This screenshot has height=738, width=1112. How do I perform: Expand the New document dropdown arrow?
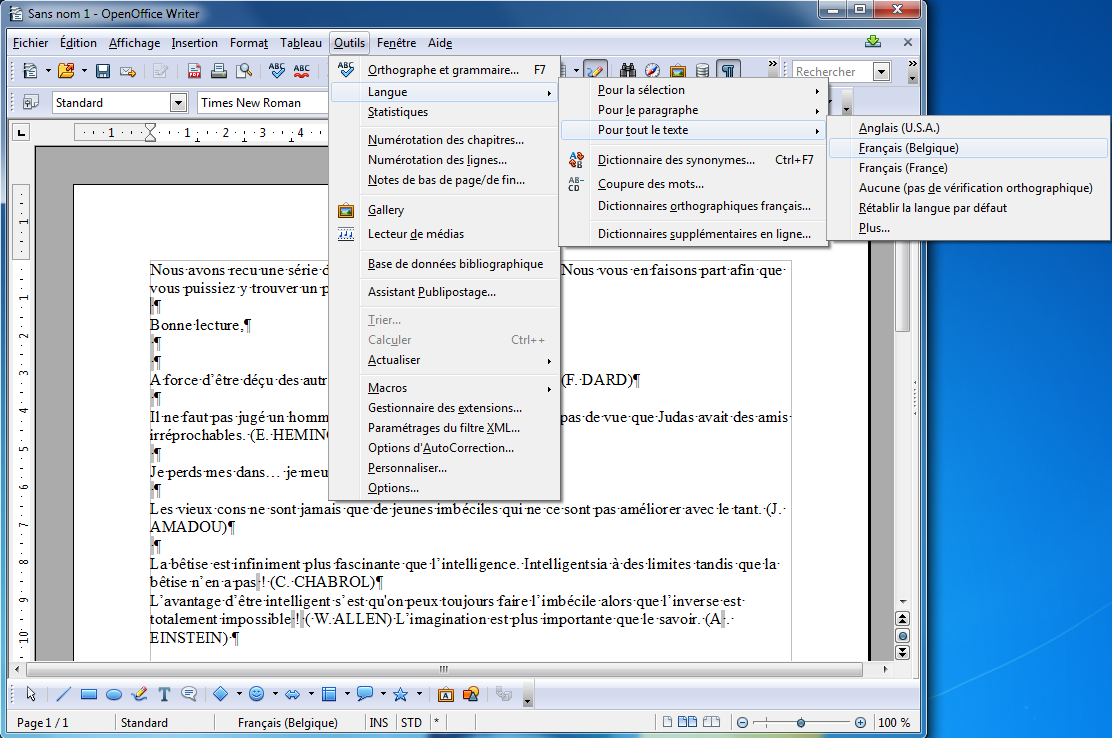48,71
